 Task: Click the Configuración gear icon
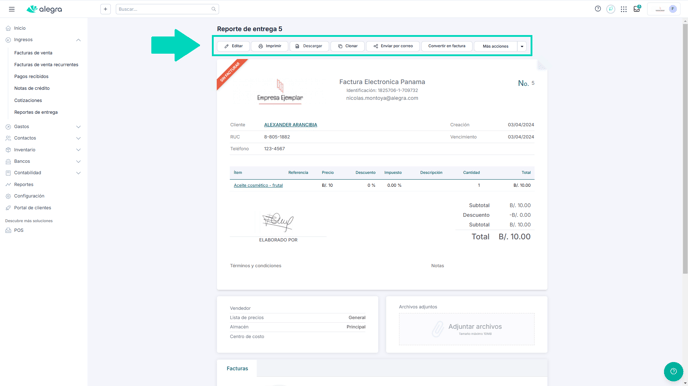8,196
